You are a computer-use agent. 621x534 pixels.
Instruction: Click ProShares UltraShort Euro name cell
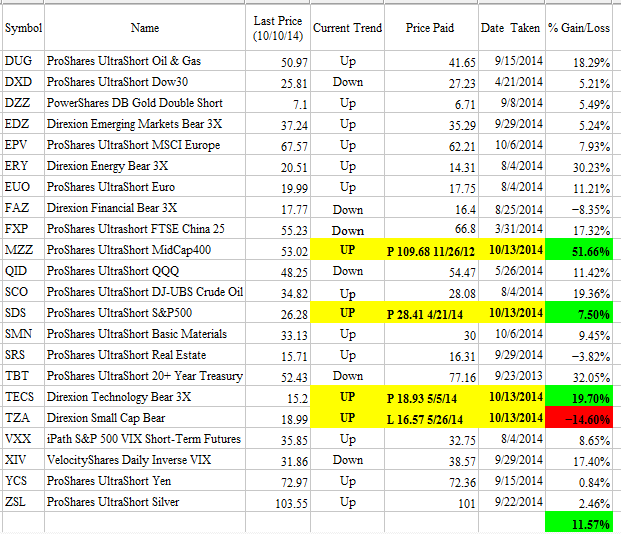coord(145,187)
